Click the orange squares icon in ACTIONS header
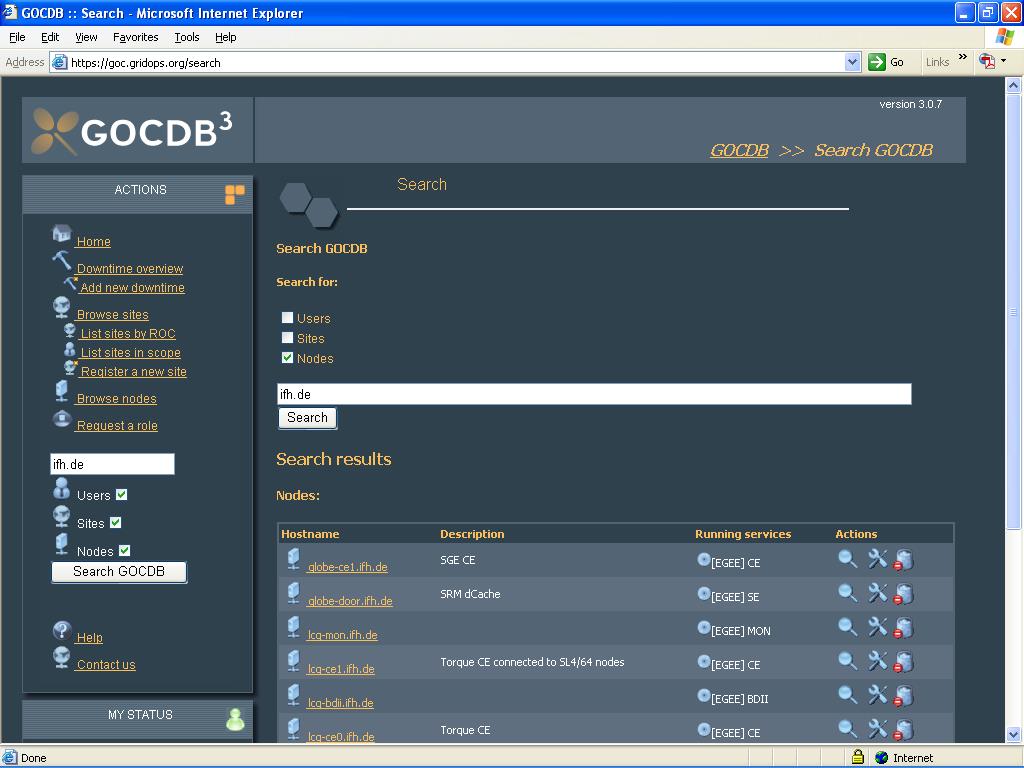1024x768 pixels. [234, 194]
